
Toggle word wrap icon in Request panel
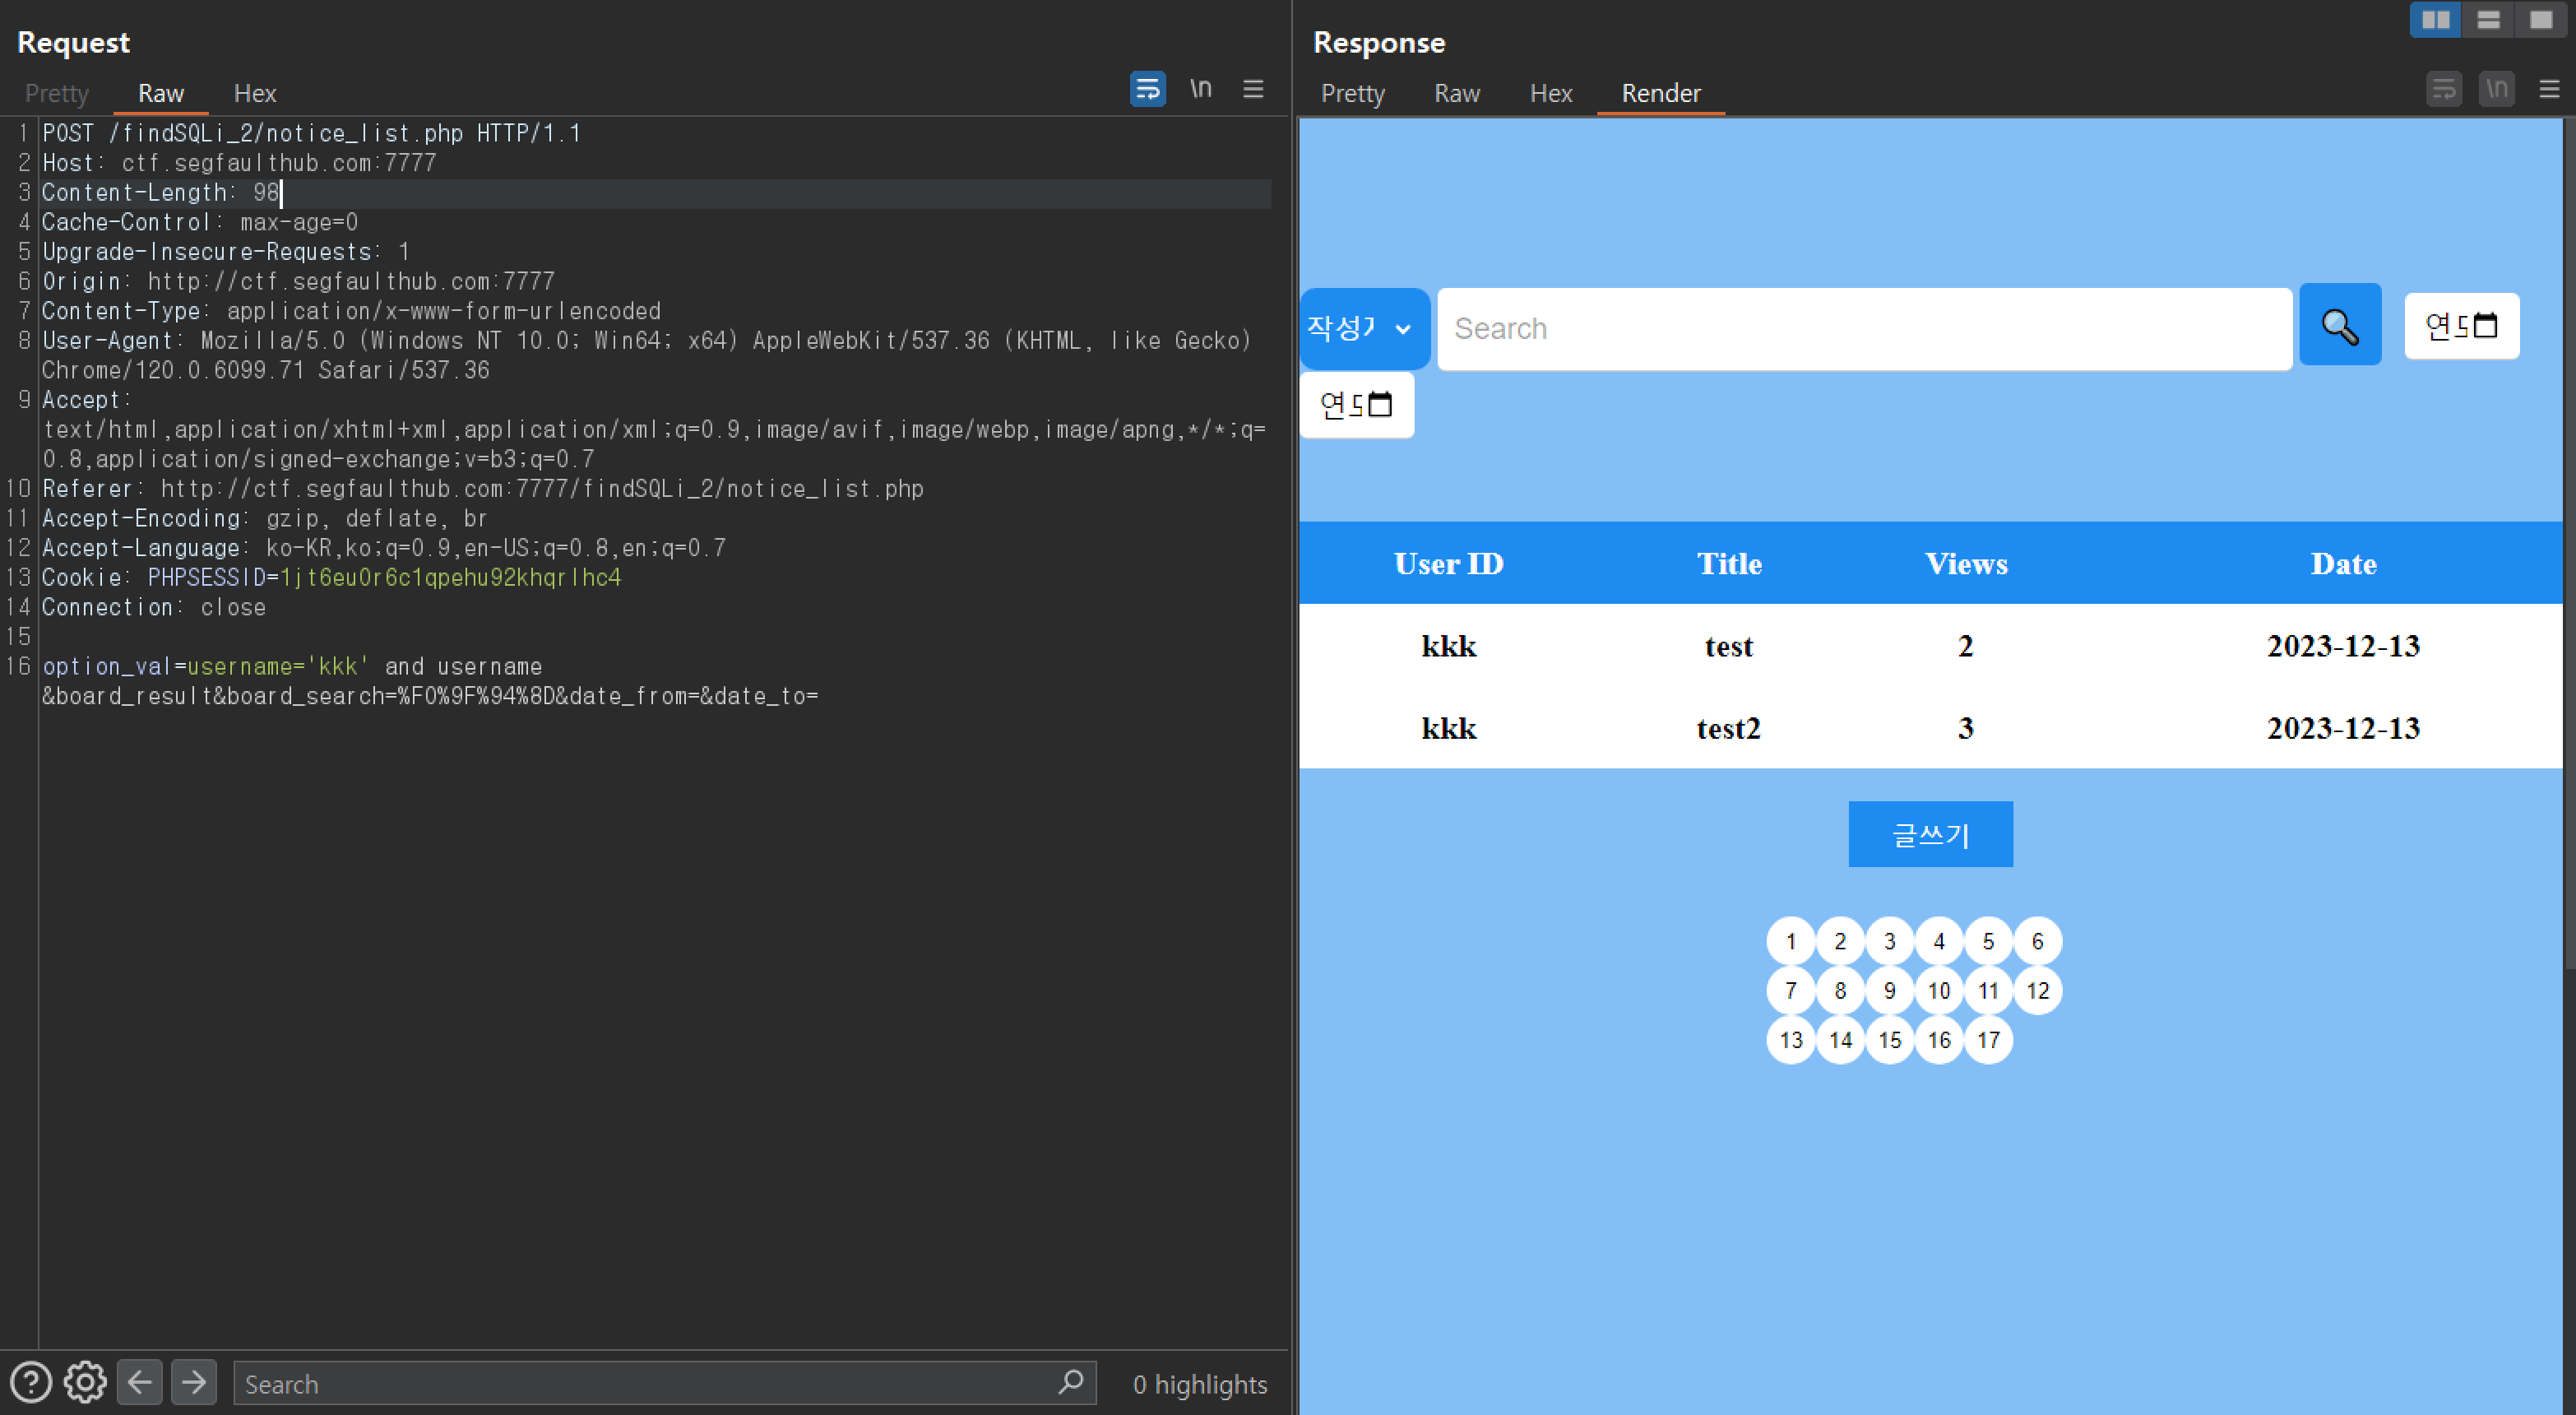point(1147,89)
